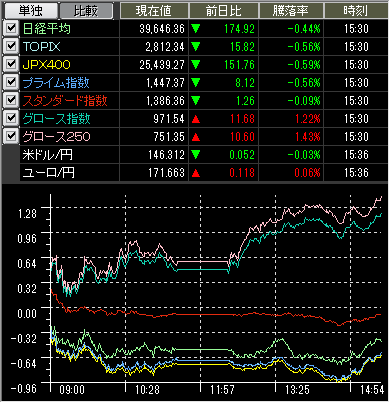Click the 時刻 column header
The image size is (390, 403).
pyautogui.click(x=356, y=11)
